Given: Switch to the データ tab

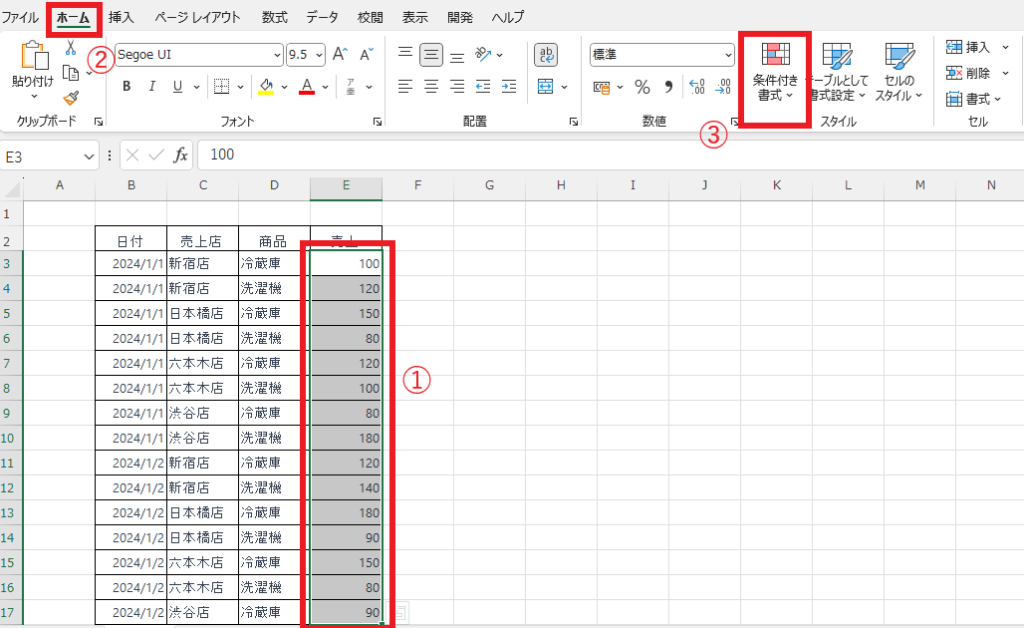Looking at the screenshot, I should pos(323,18).
